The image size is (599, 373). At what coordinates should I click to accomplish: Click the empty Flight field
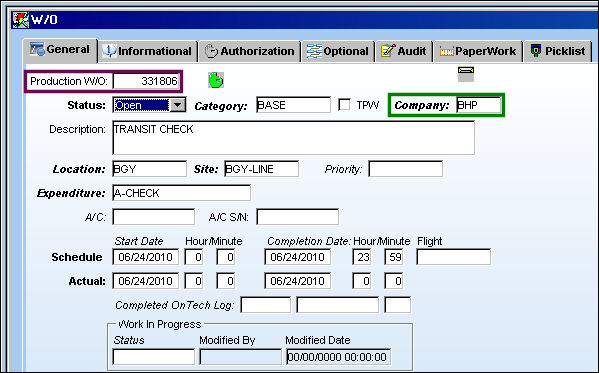(453, 257)
